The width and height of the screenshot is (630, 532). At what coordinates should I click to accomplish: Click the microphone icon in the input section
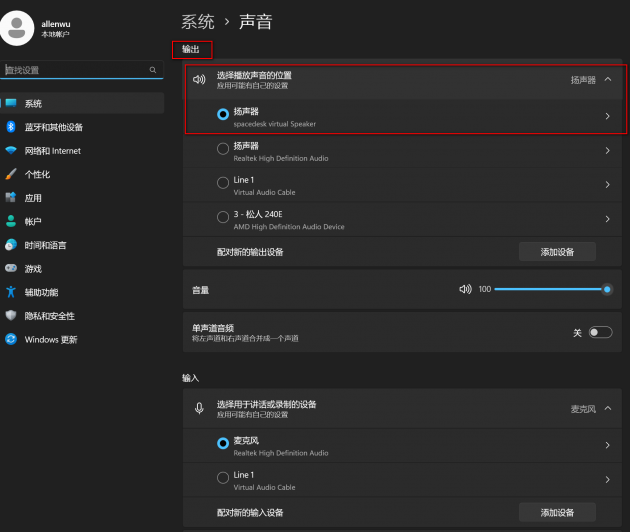[x=199, y=408]
